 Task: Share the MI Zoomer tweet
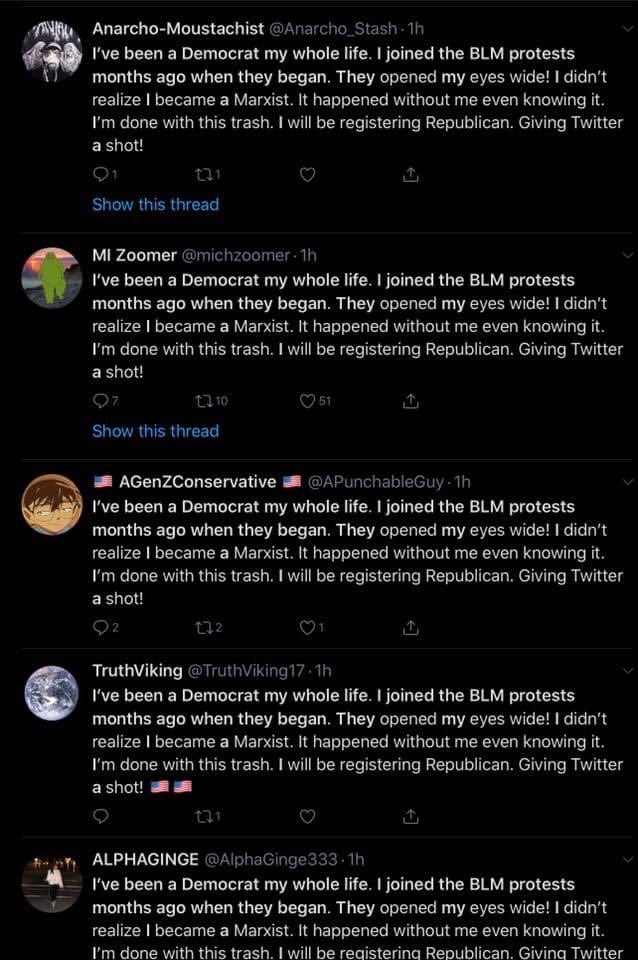(x=411, y=402)
